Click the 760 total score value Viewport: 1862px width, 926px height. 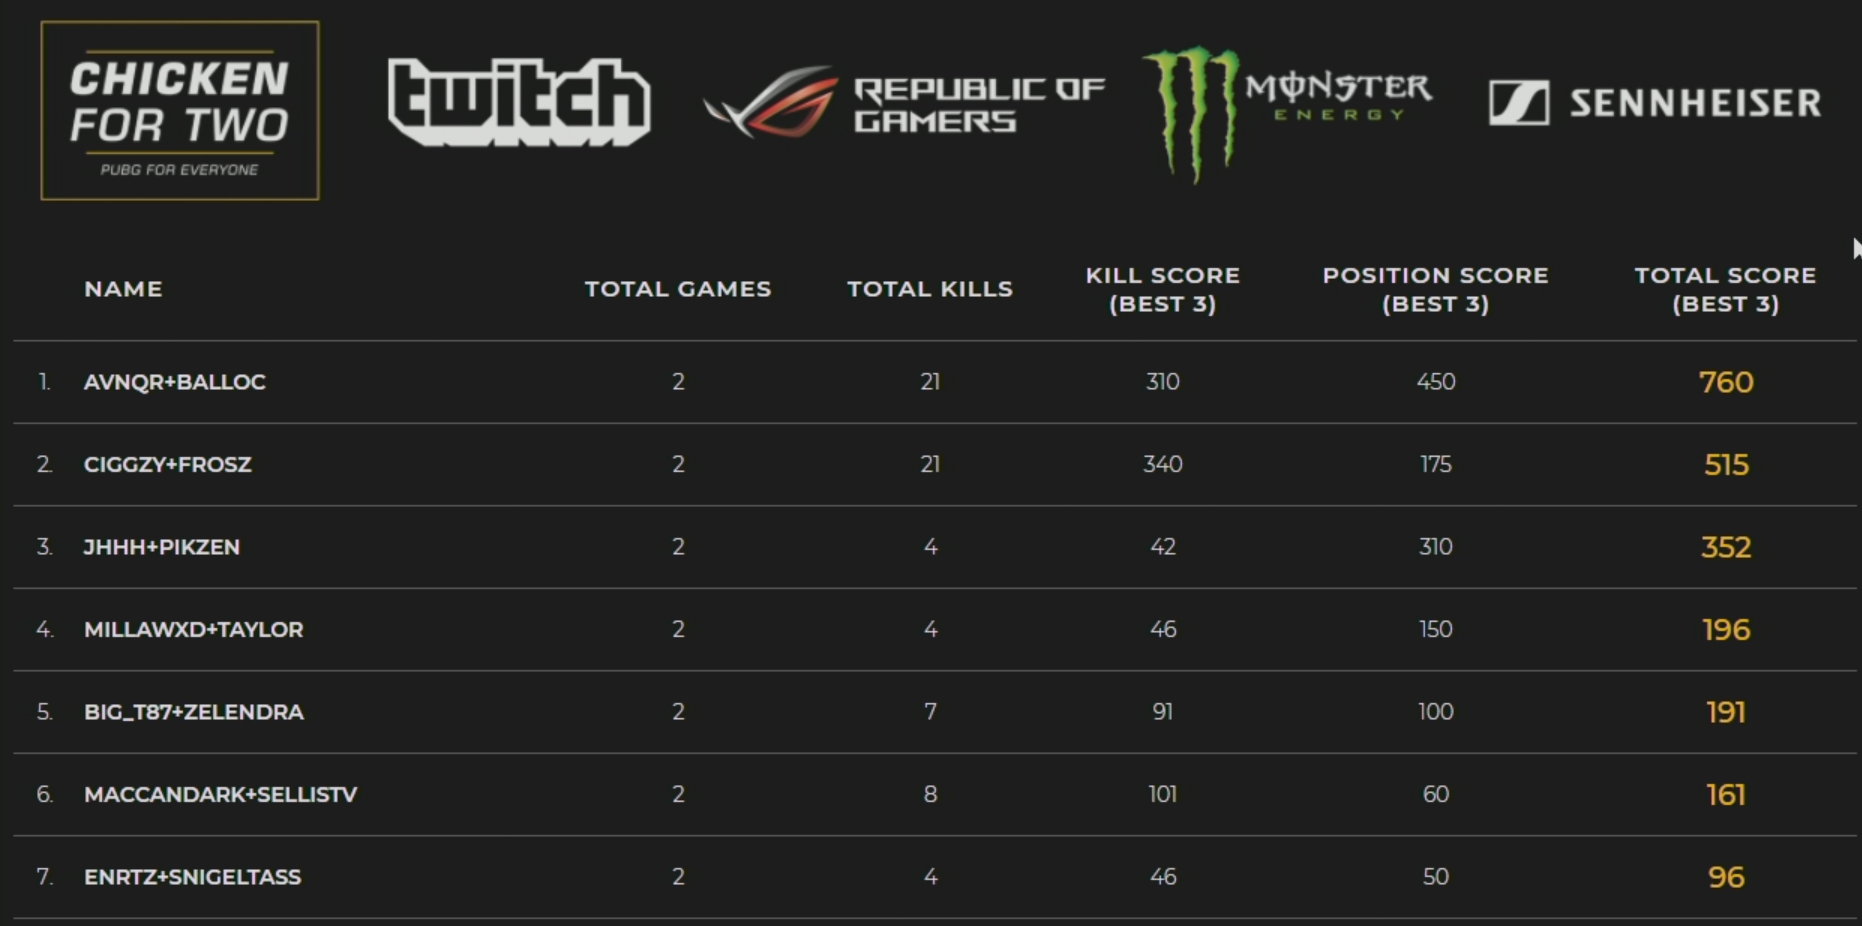[1726, 382]
